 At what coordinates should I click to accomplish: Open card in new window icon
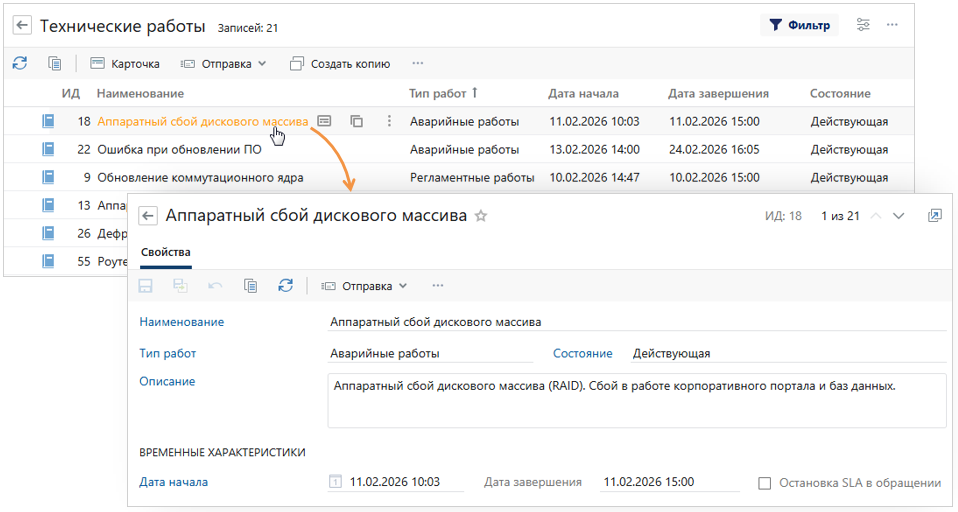[935, 216]
